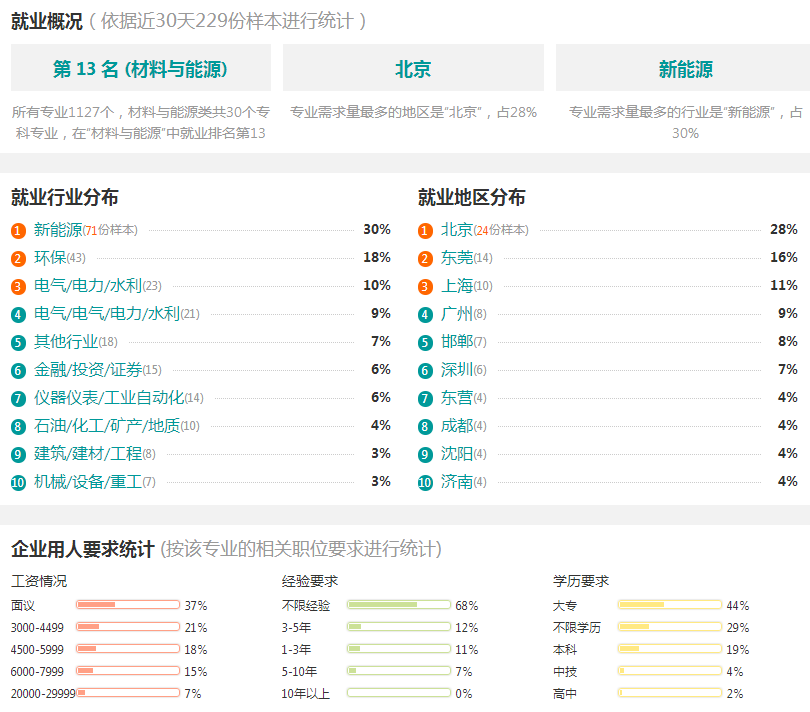Click the 本科 education bar at 19%
The height and width of the screenshot is (712, 810).
(x=669, y=648)
